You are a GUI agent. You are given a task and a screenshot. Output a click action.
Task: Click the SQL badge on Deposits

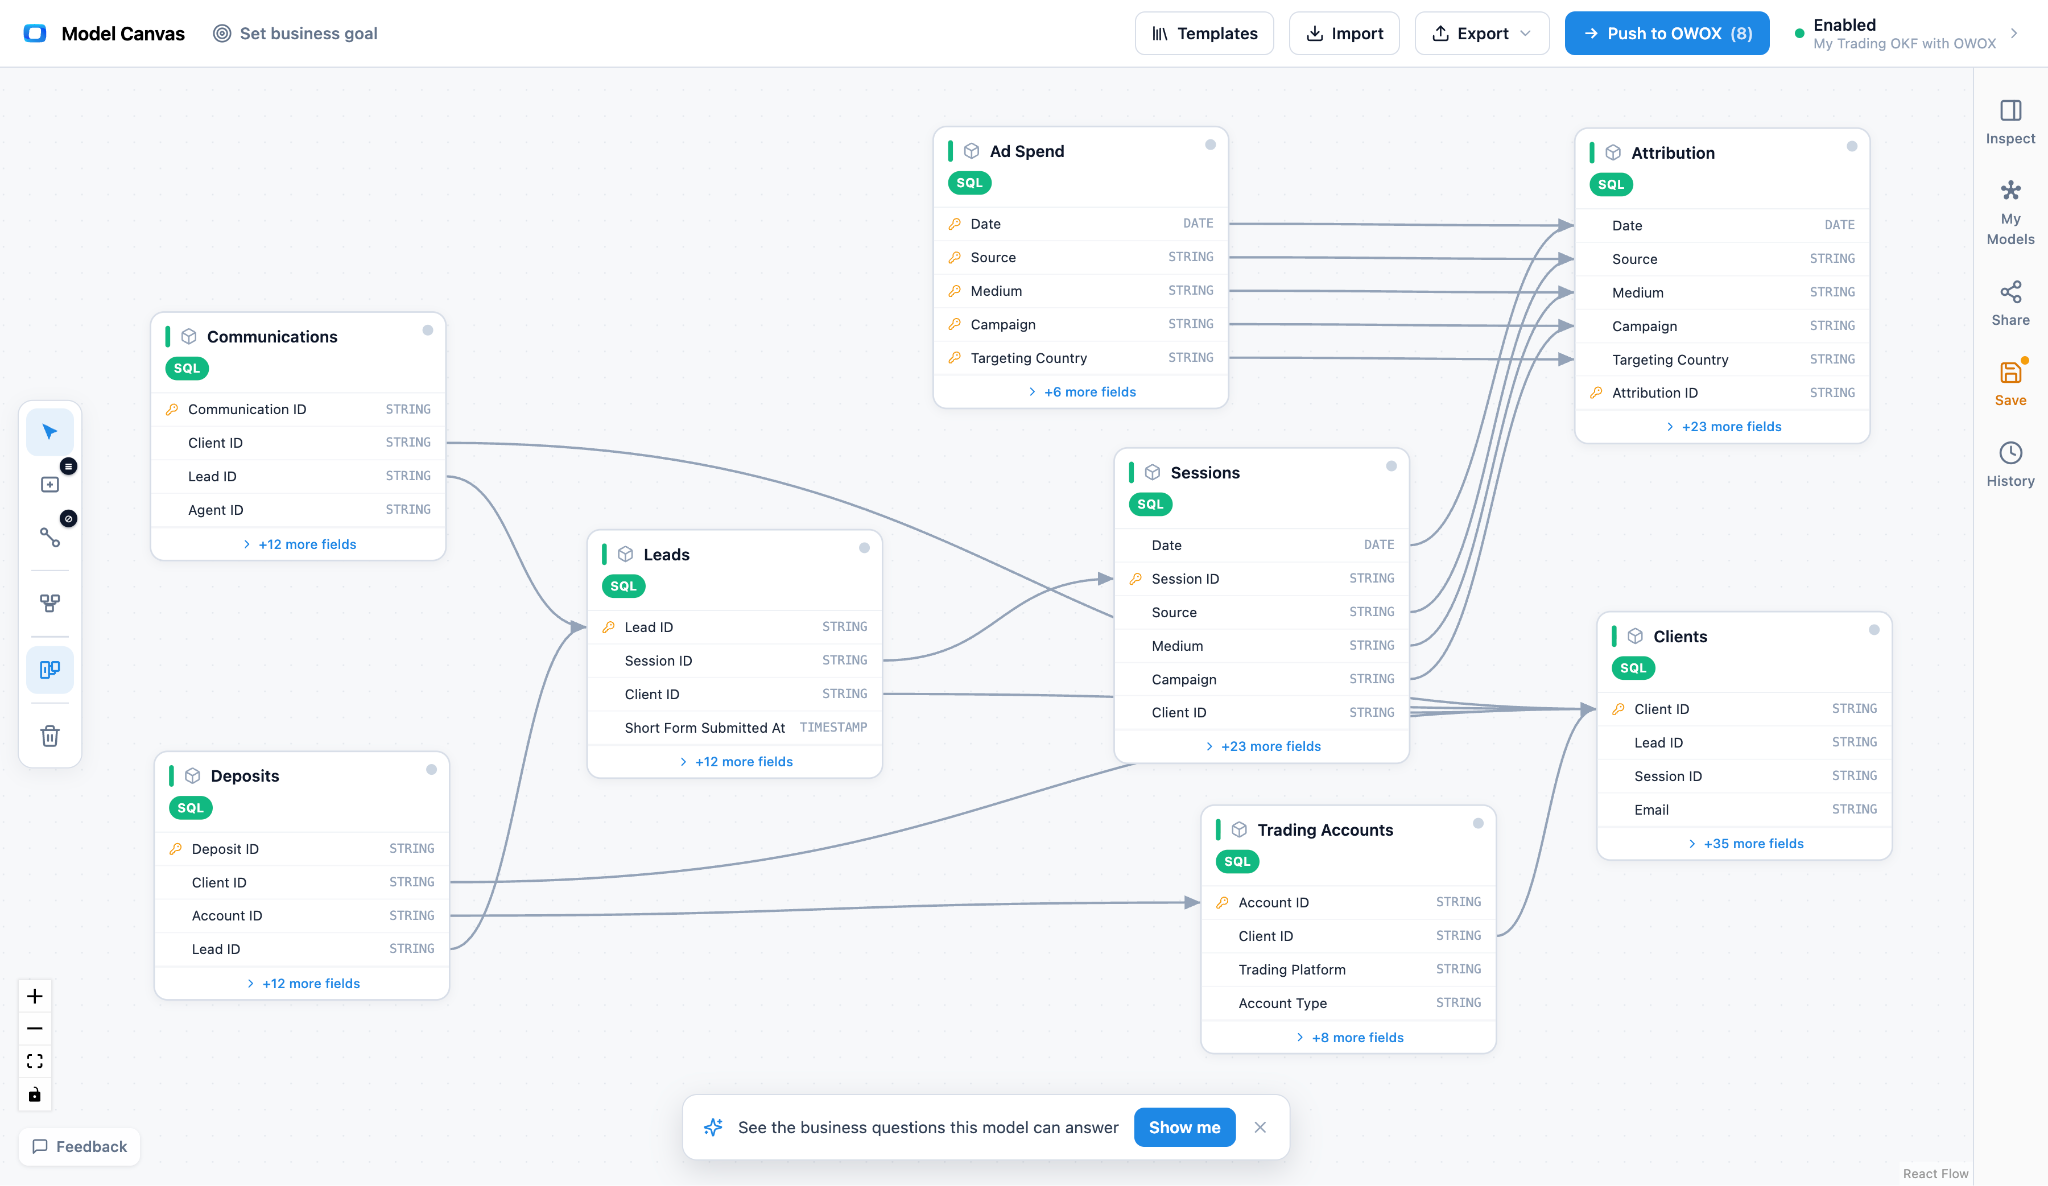tap(190, 808)
